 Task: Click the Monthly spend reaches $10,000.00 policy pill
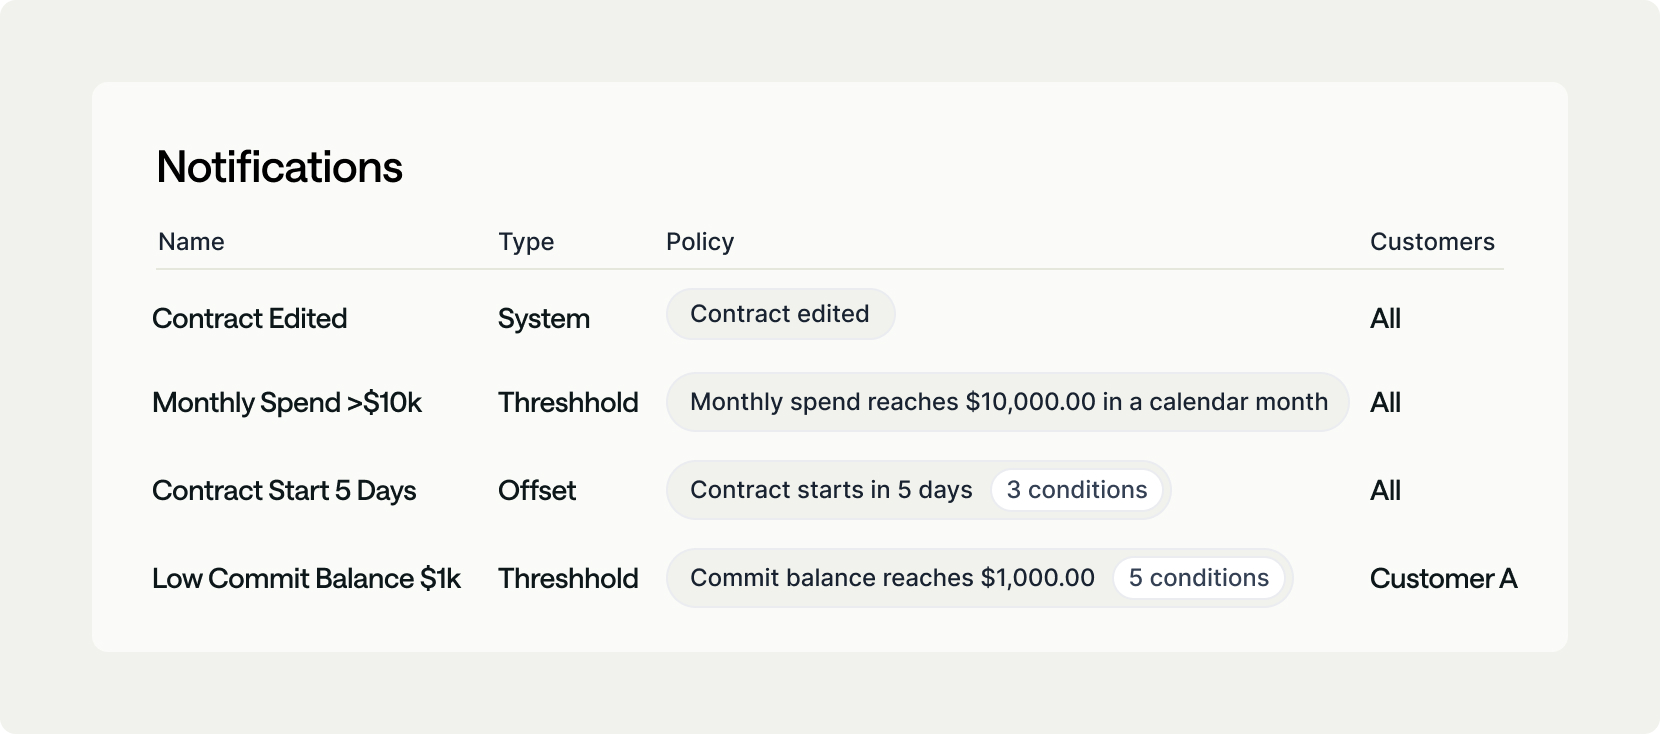pyautogui.click(x=1008, y=402)
